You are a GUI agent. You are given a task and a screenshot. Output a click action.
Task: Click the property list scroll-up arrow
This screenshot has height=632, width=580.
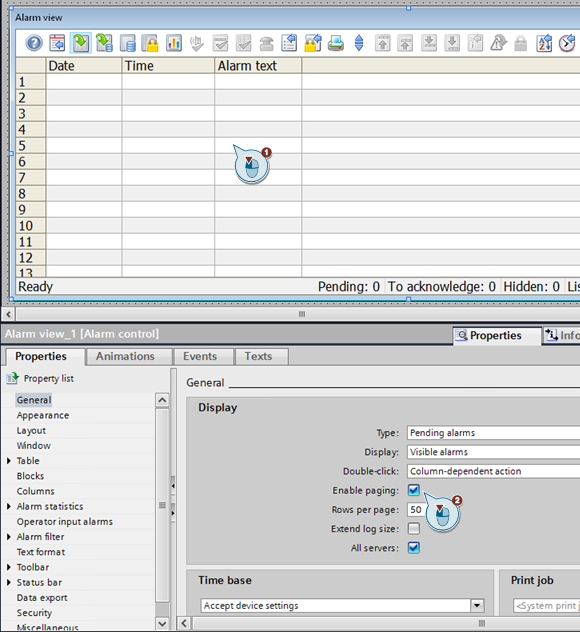point(162,400)
